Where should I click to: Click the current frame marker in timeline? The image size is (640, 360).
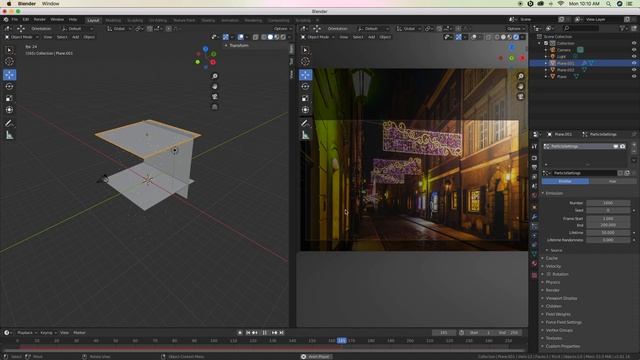tap(342, 340)
